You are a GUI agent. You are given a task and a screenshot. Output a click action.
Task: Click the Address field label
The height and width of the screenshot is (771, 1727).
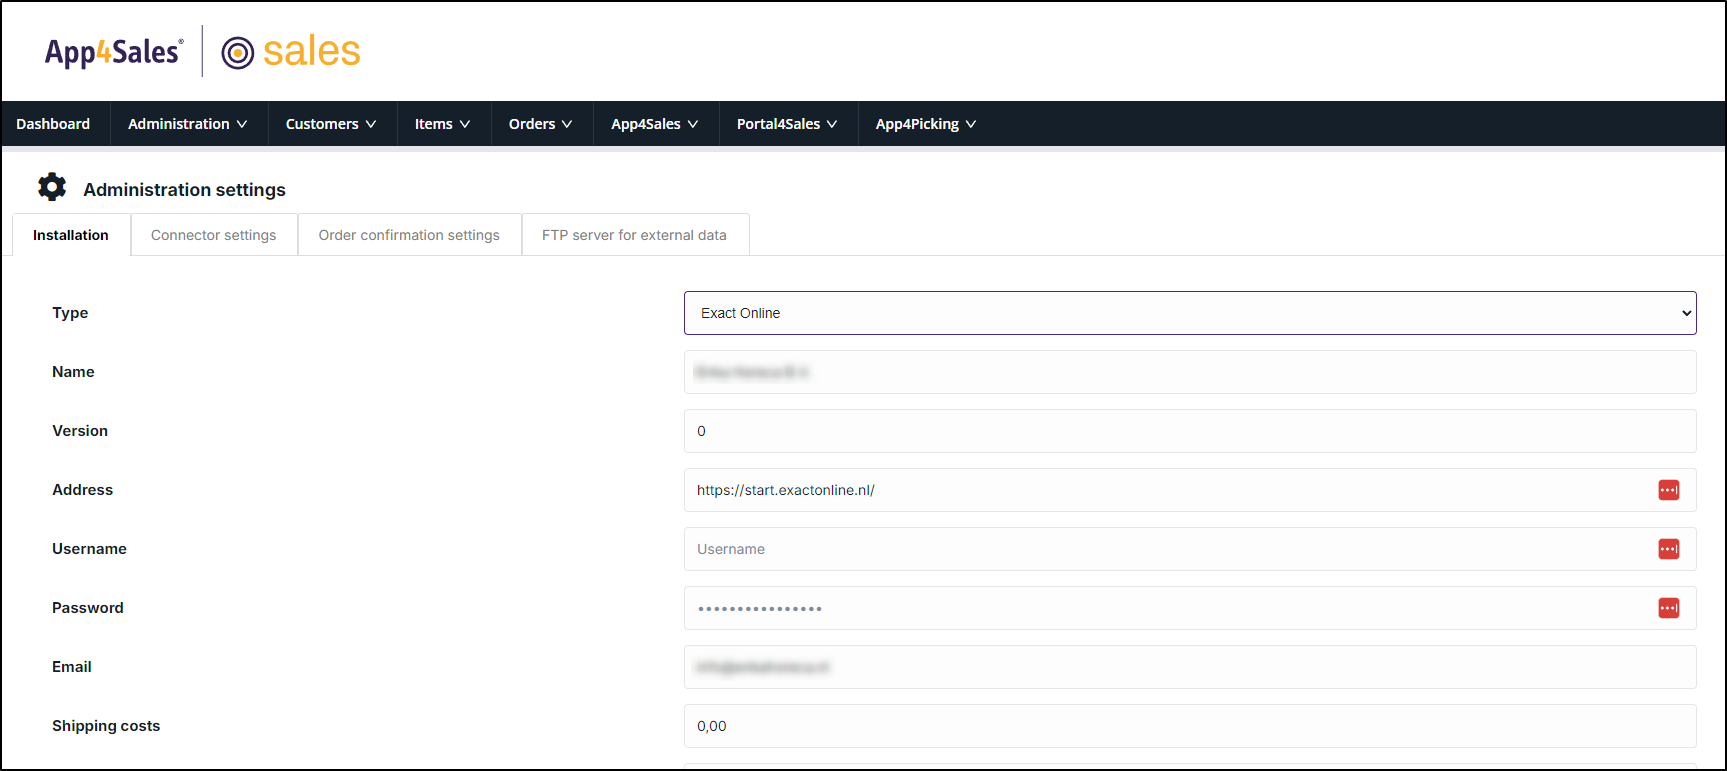[x=83, y=490]
